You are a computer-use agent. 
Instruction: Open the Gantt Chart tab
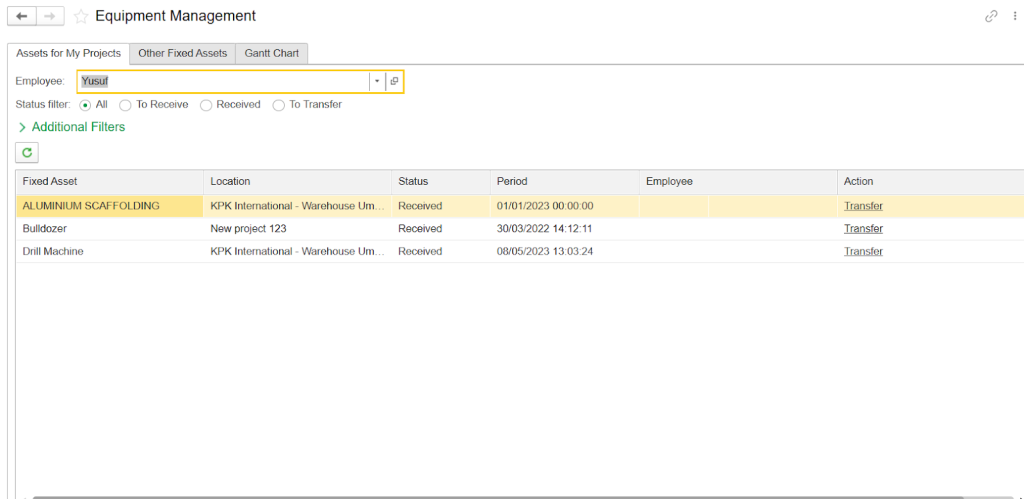point(272,54)
